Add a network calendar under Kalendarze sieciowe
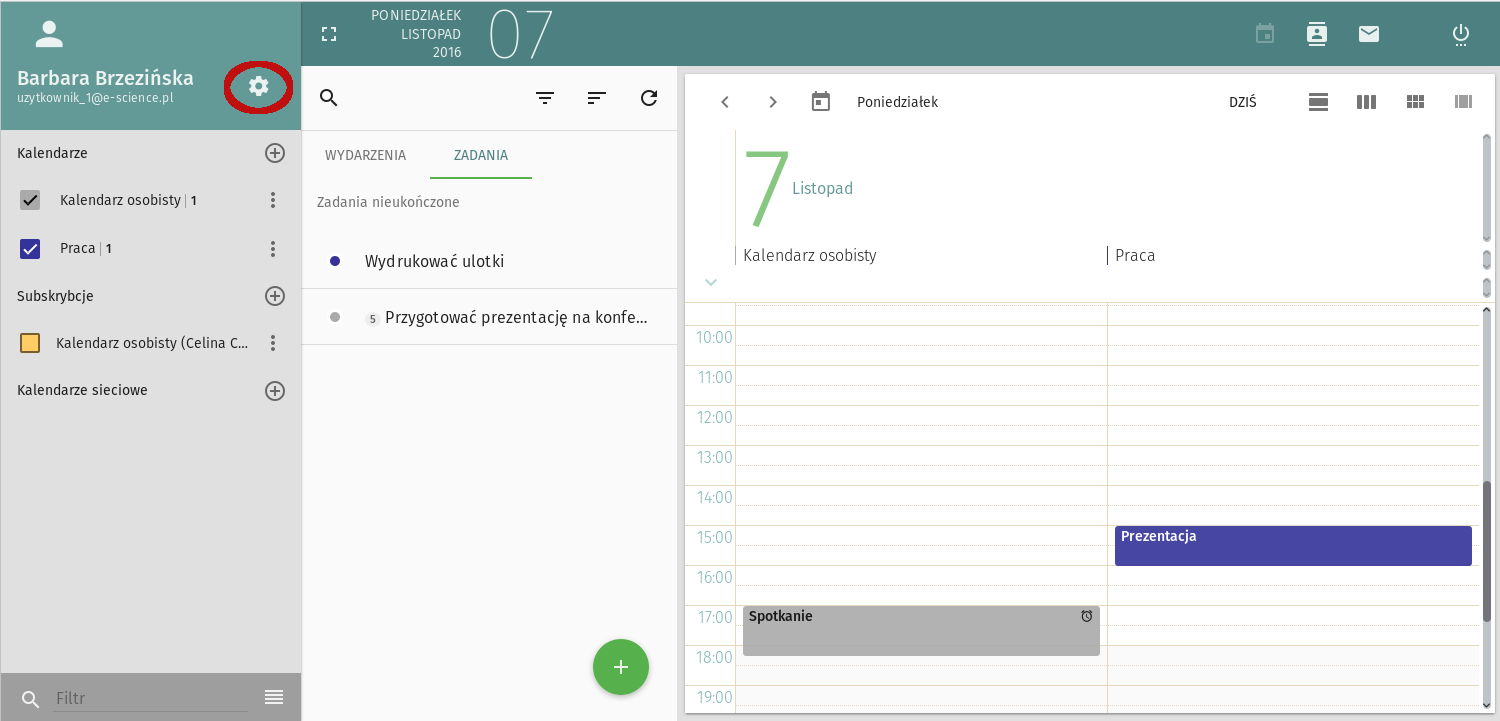 (x=275, y=391)
